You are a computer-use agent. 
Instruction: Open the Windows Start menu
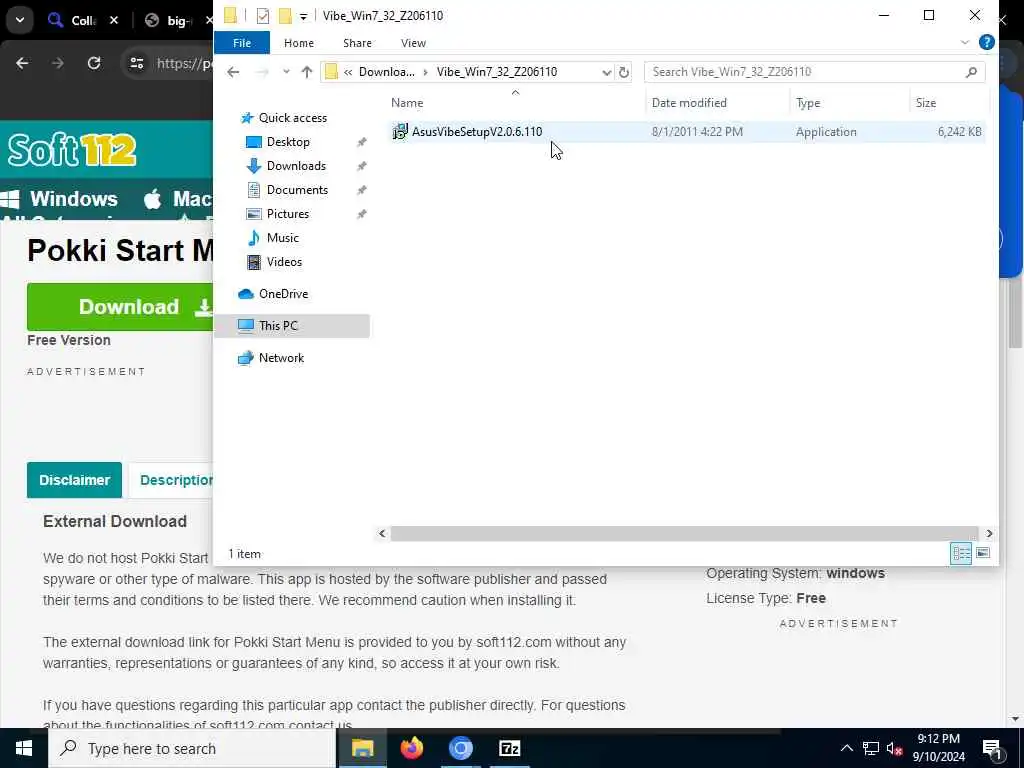point(24,748)
